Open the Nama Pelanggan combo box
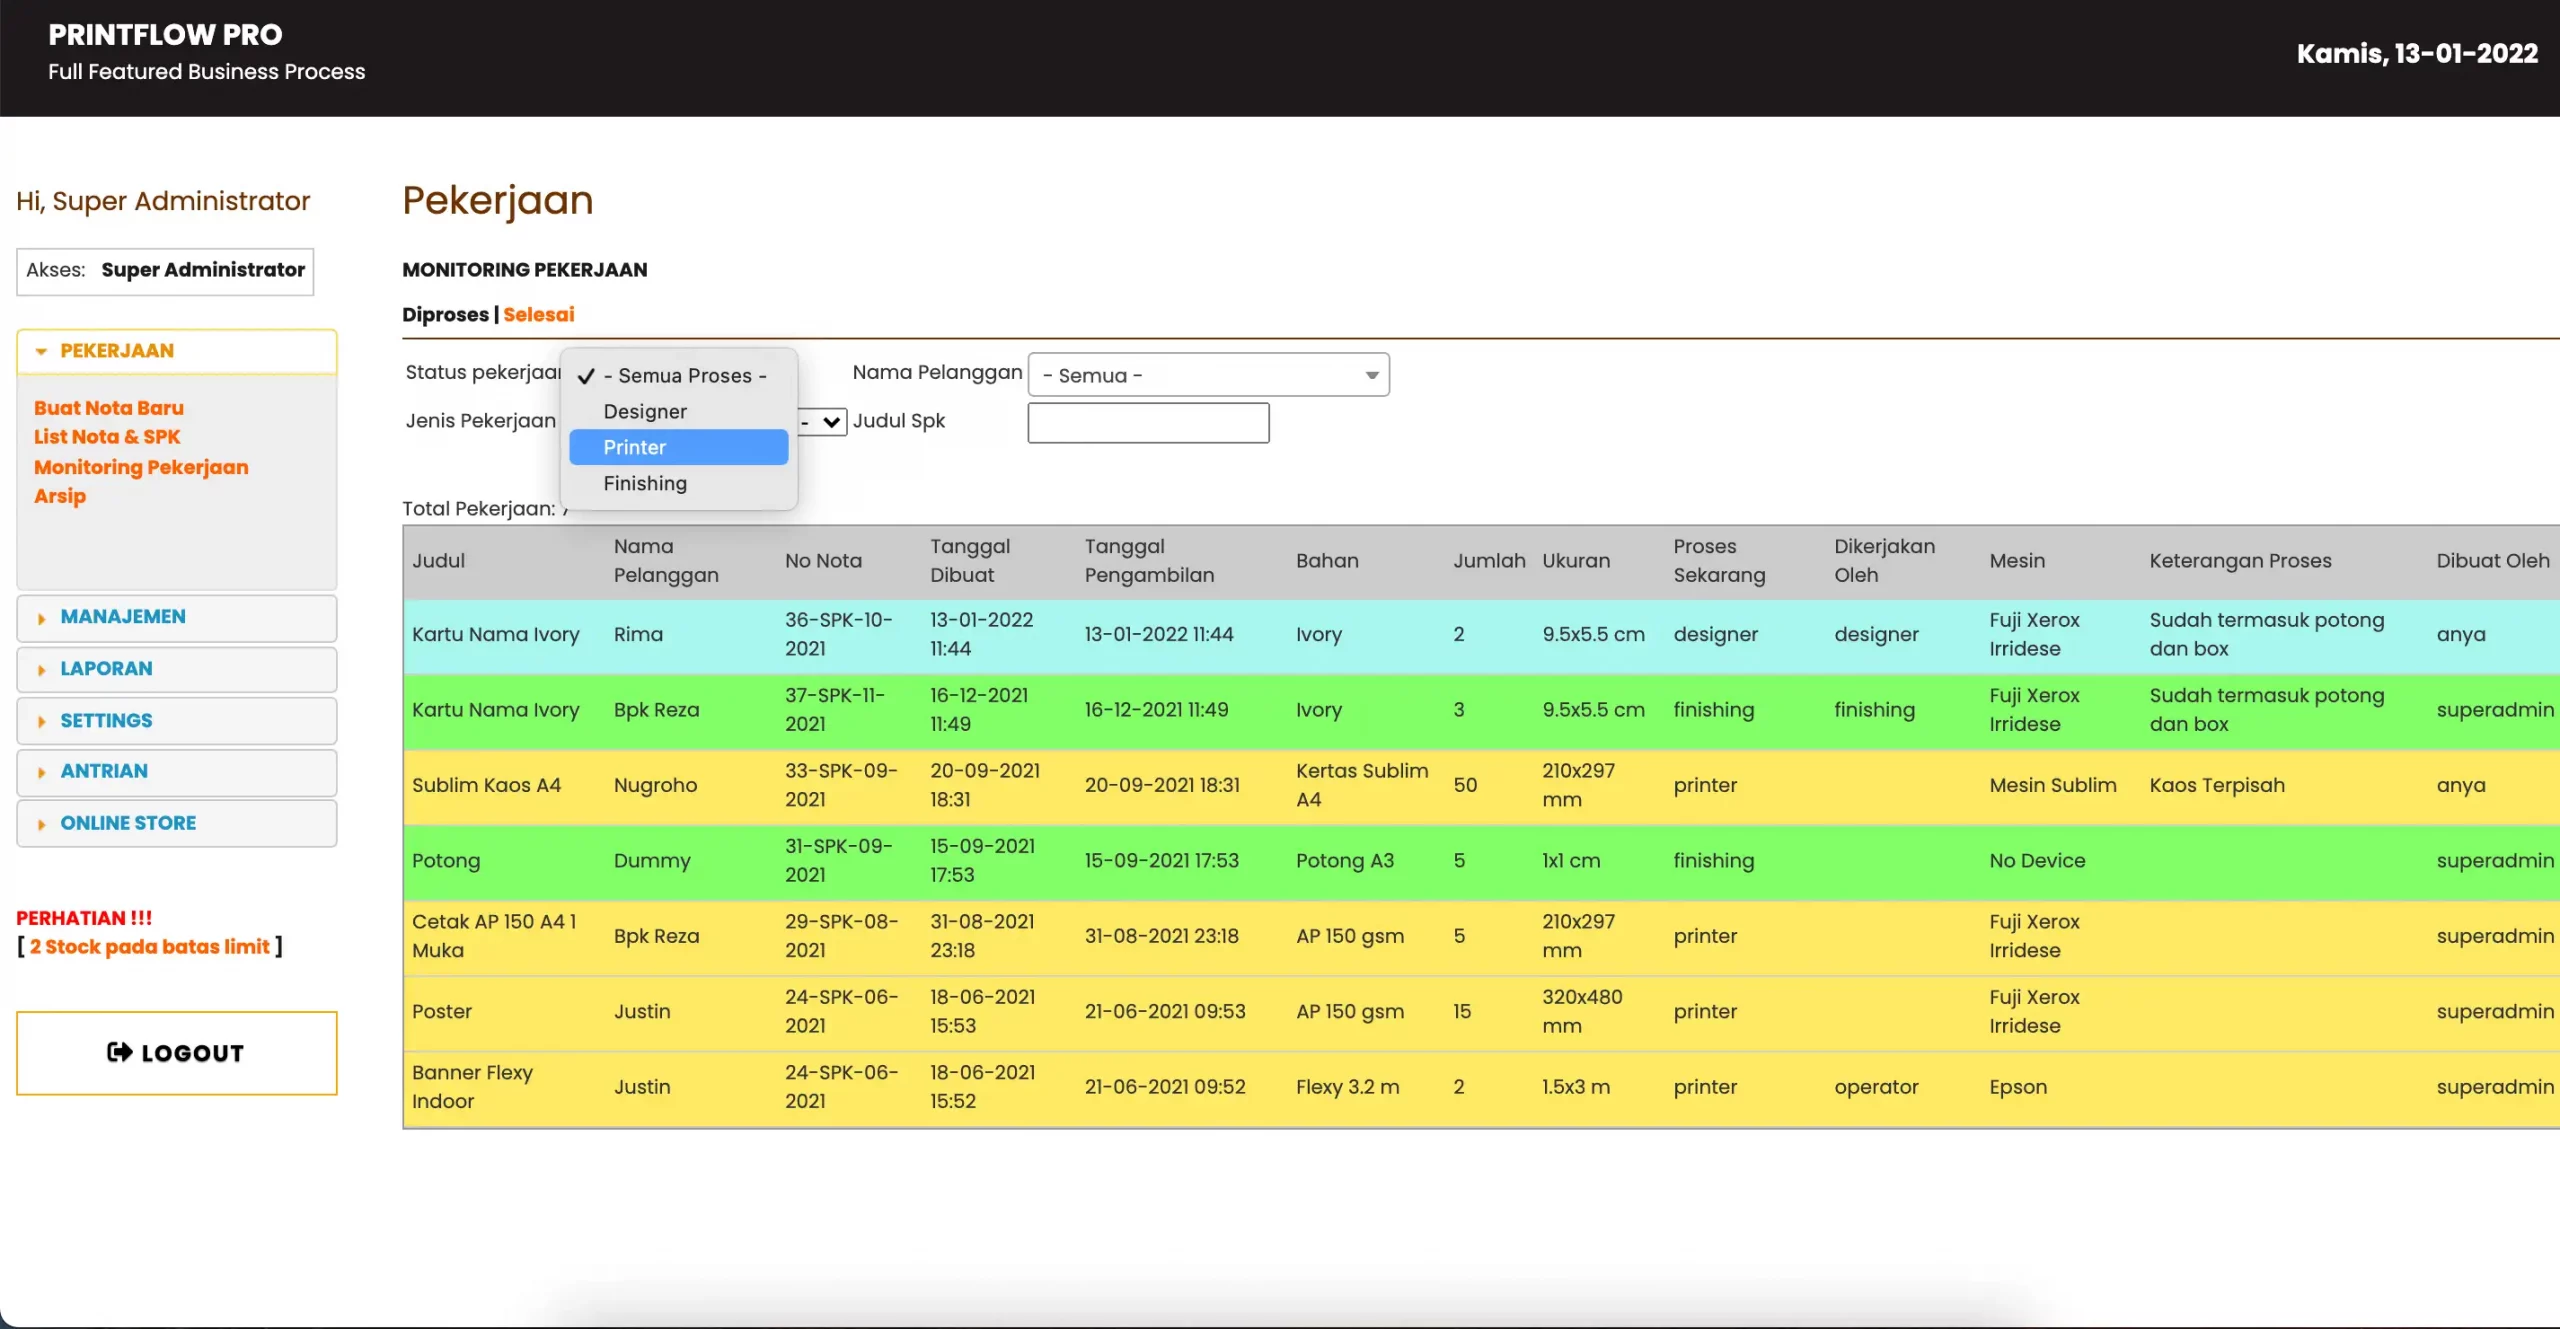The image size is (2560, 1329). (1208, 375)
